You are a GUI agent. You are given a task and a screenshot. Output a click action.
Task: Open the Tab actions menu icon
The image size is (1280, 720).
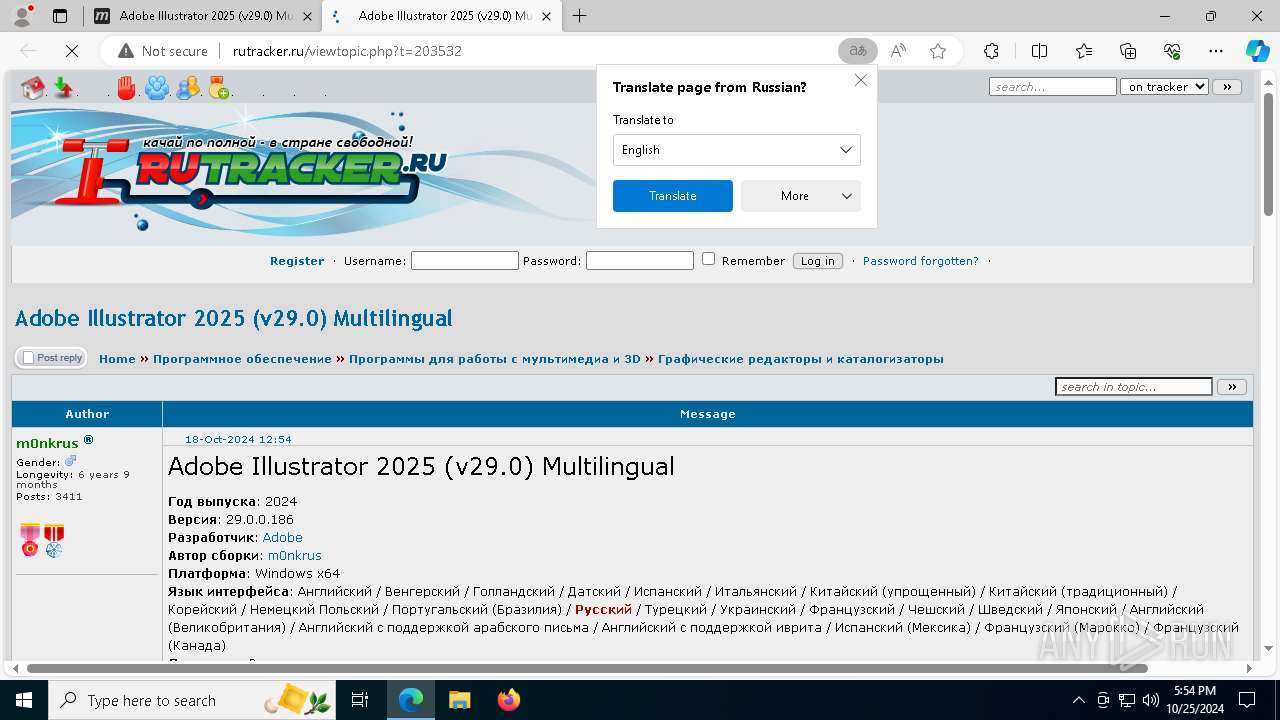(60, 16)
